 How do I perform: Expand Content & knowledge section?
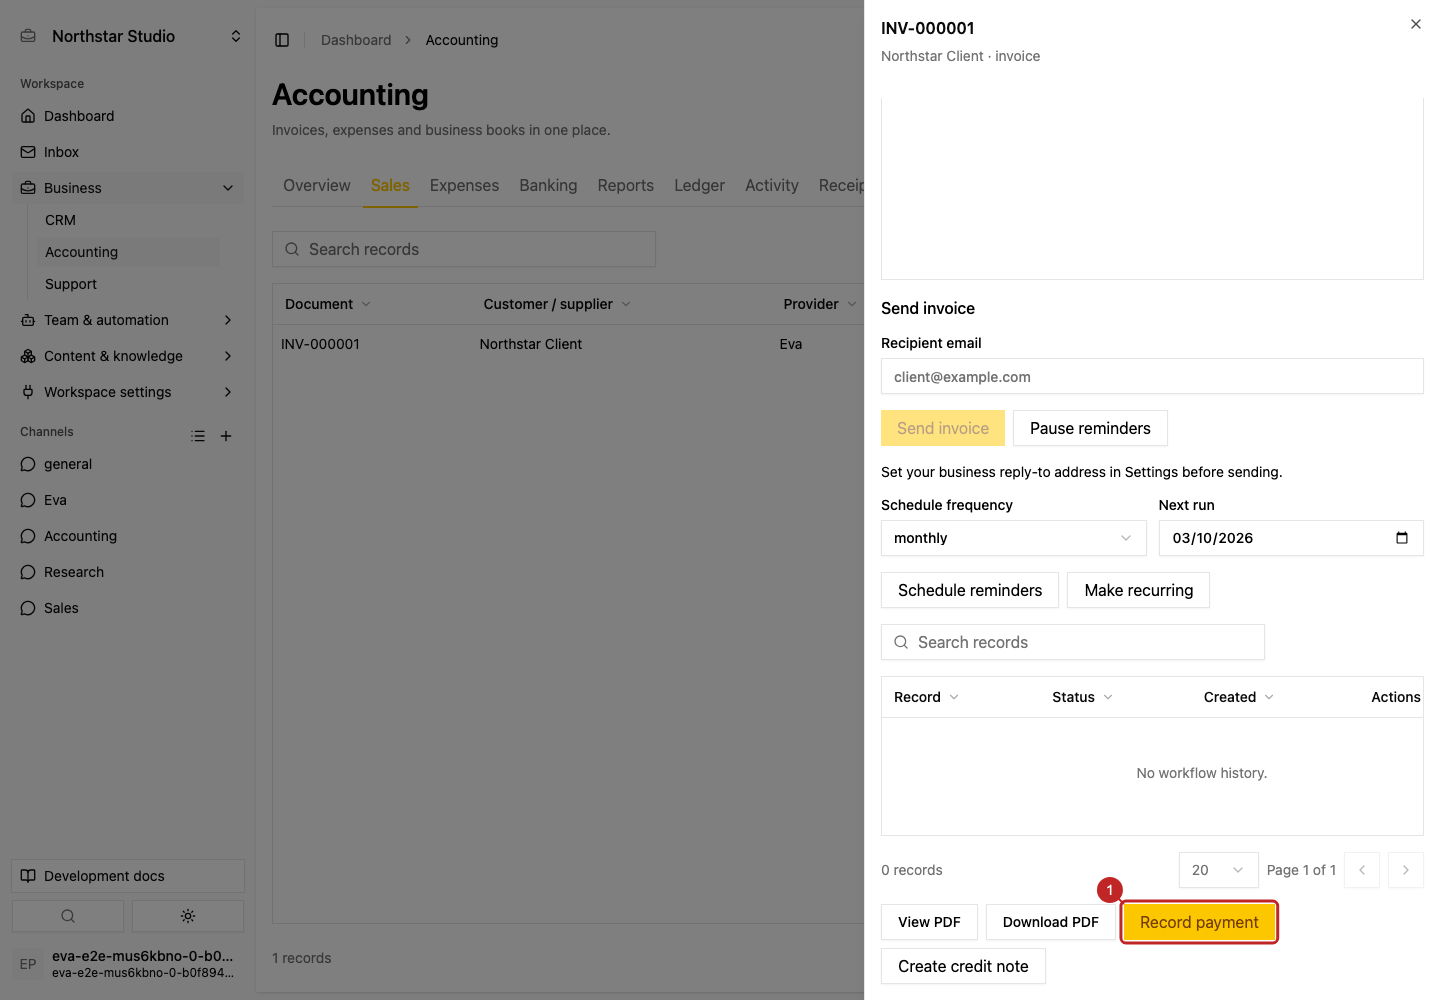pyautogui.click(x=128, y=356)
